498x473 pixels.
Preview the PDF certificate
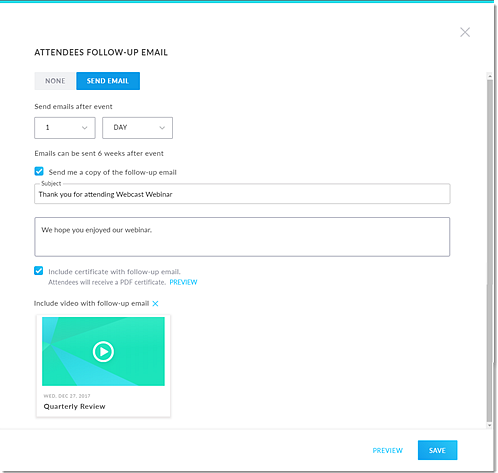click(183, 282)
